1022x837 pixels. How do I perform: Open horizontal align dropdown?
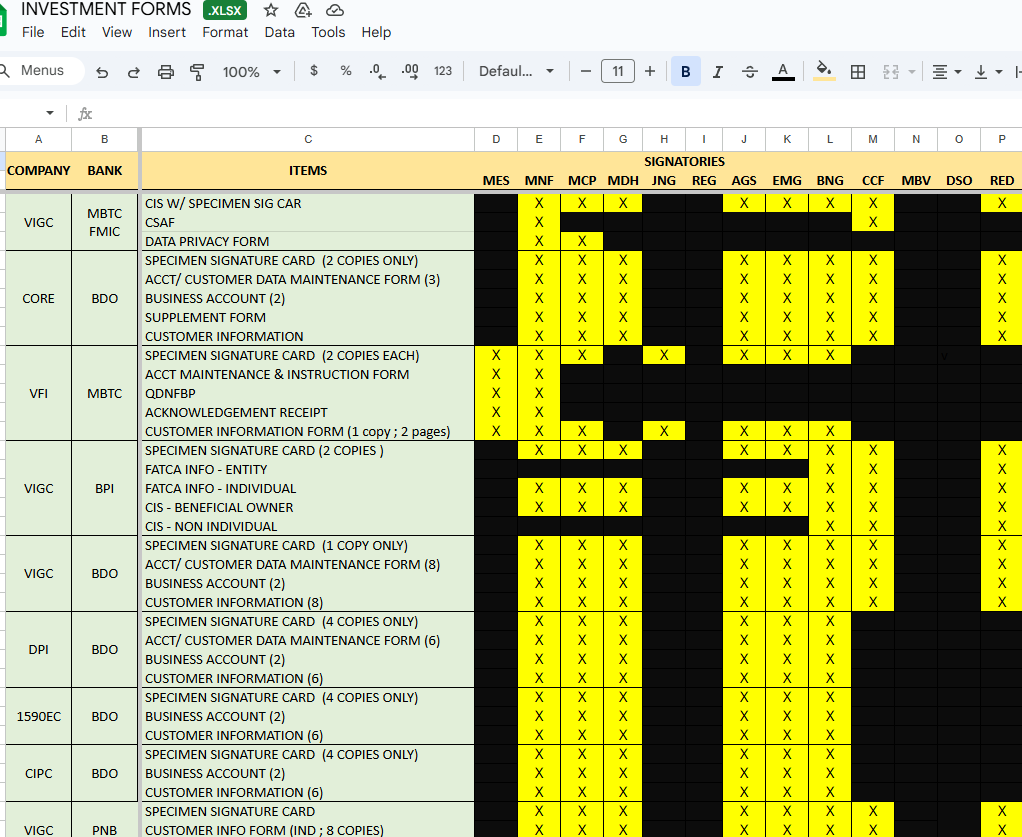click(946, 72)
